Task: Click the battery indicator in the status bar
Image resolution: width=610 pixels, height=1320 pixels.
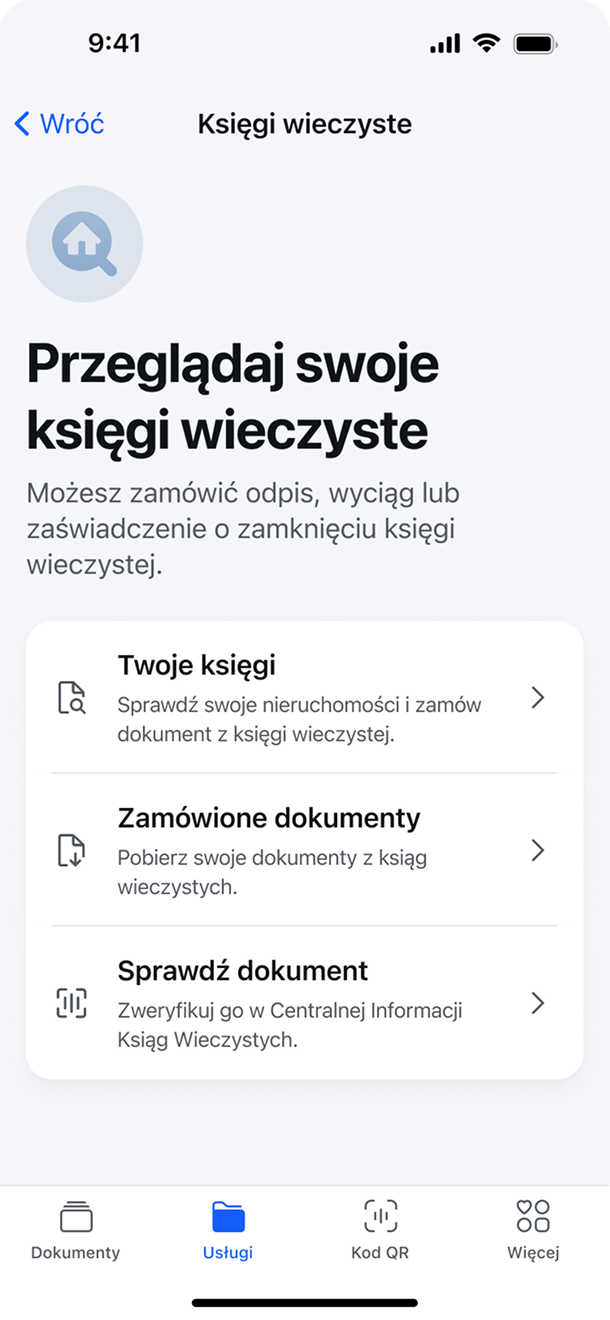Action: pos(535,43)
